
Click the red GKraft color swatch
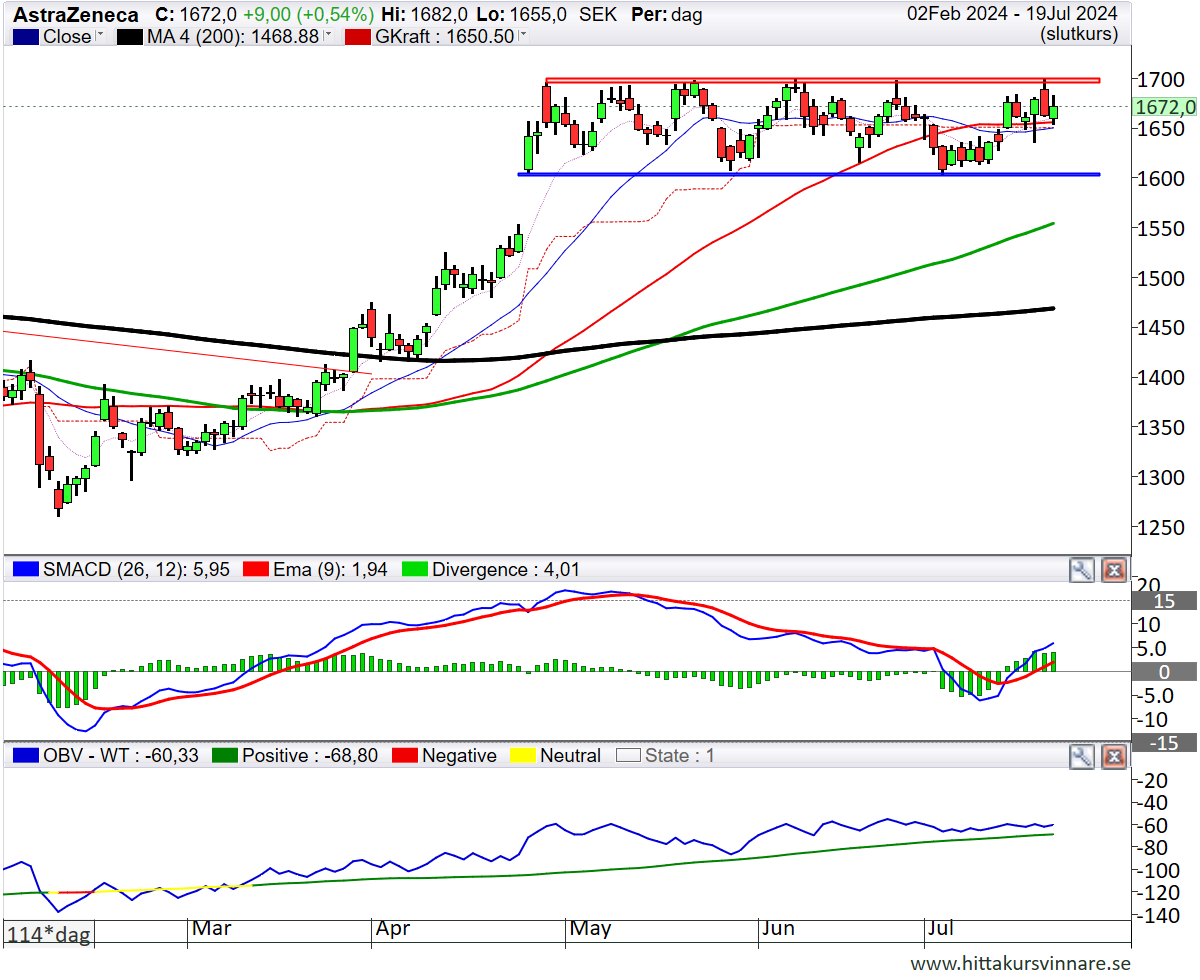click(358, 36)
